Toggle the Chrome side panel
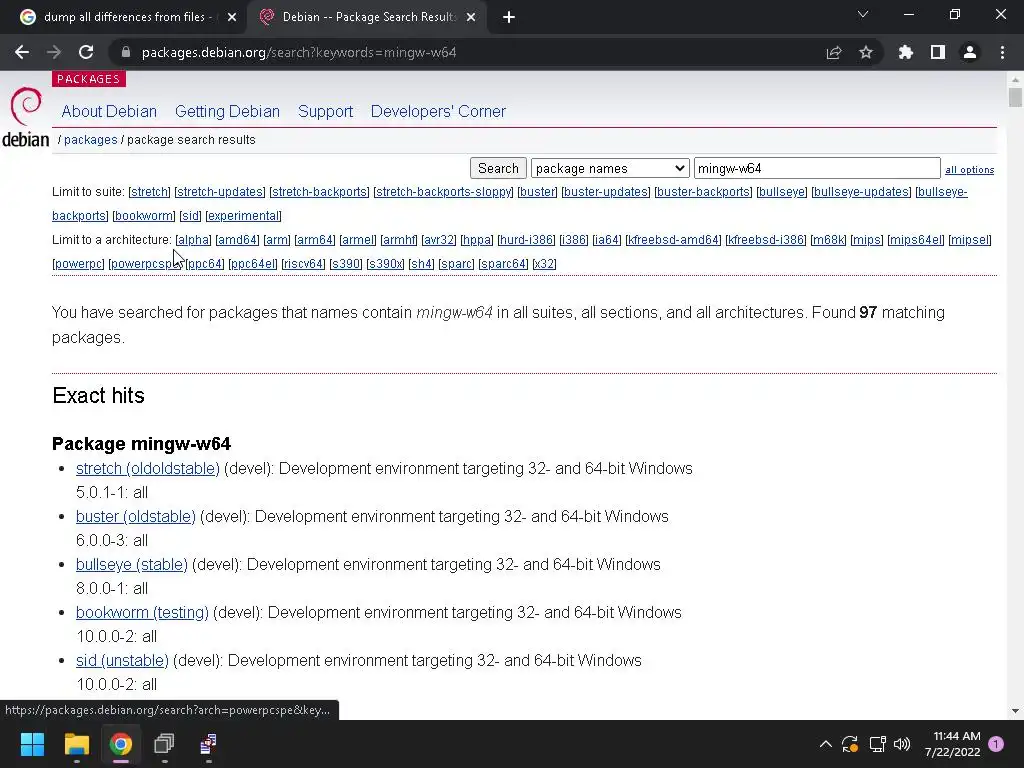 938,52
